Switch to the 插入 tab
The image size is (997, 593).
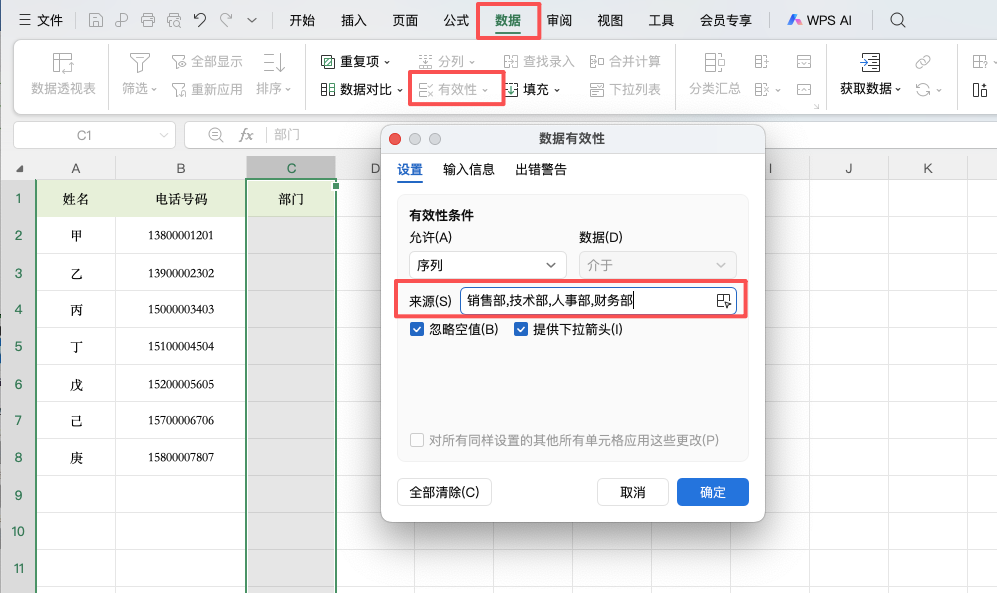point(354,20)
